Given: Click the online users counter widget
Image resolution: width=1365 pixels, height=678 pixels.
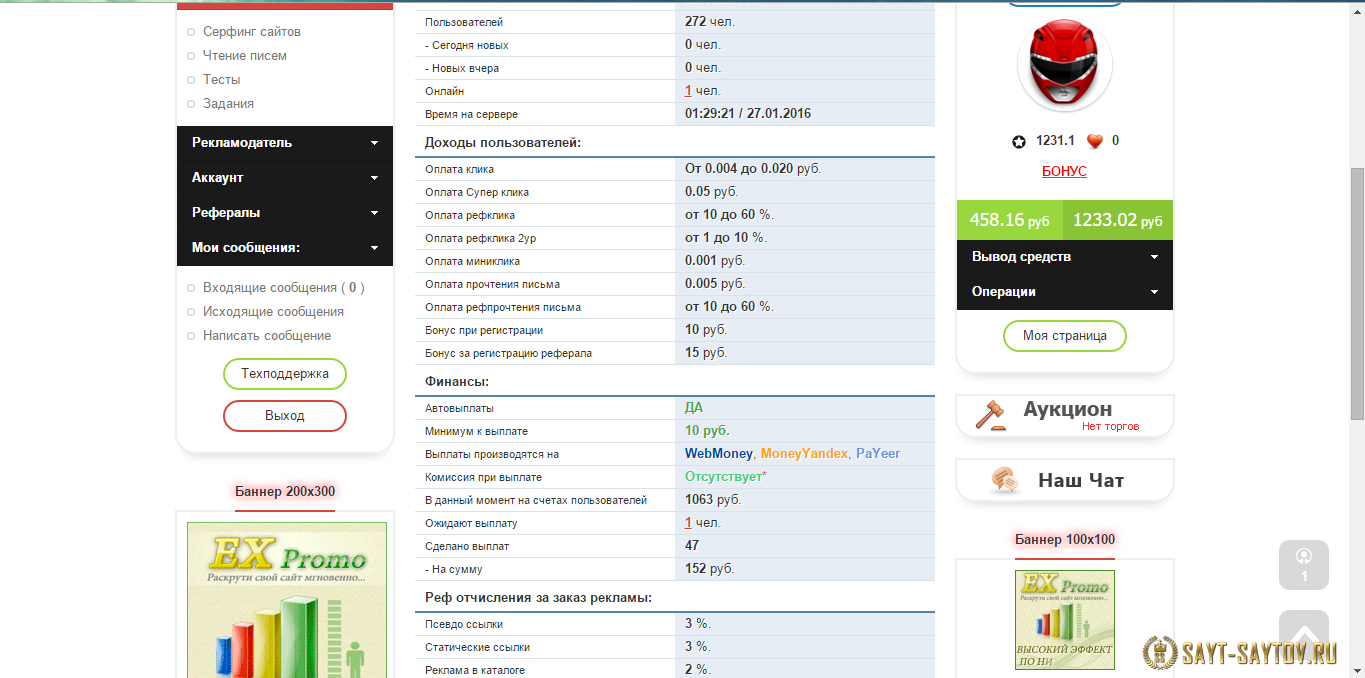Looking at the screenshot, I should coord(1303,565).
